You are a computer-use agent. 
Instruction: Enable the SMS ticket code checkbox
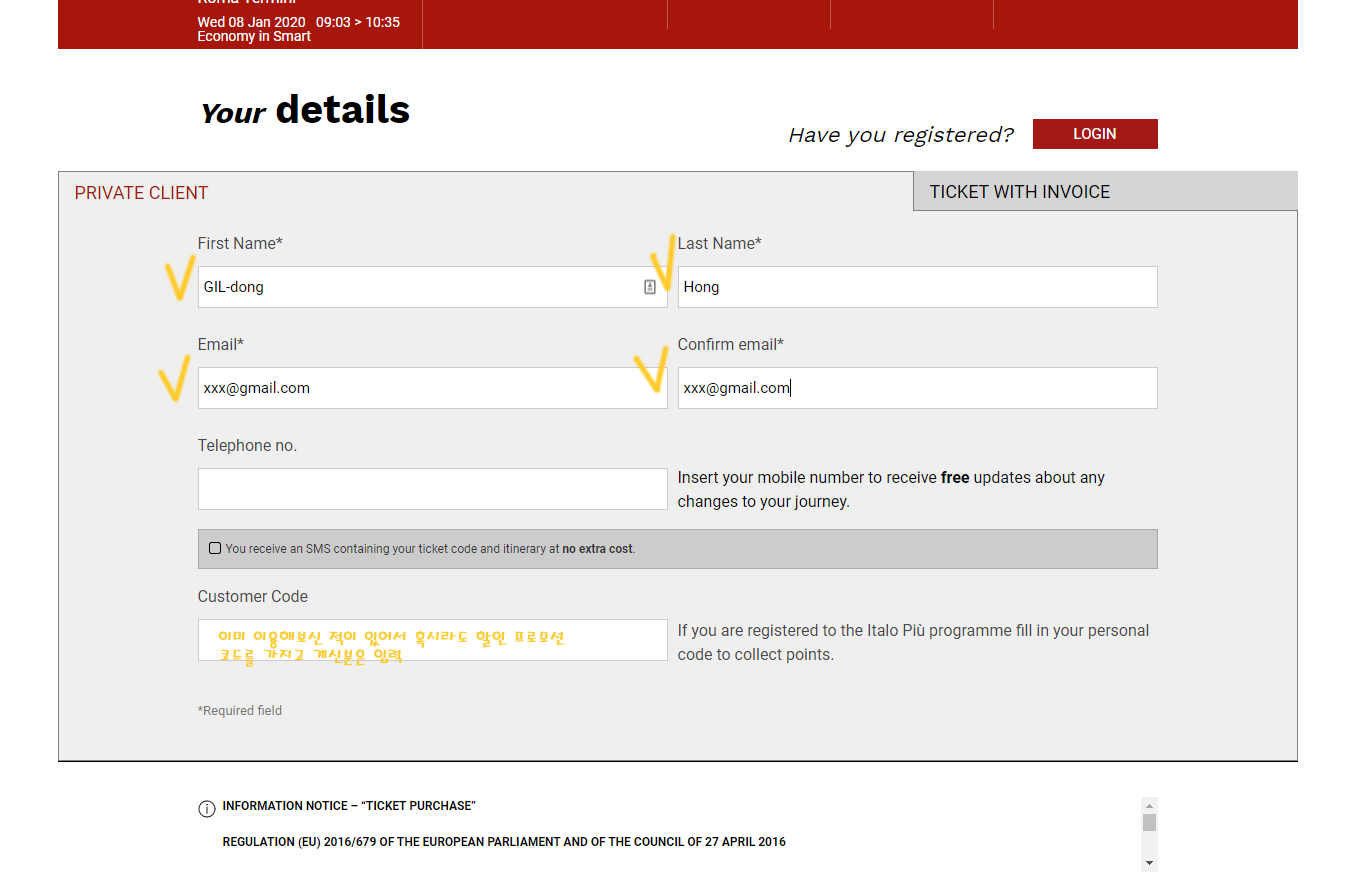[215, 548]
